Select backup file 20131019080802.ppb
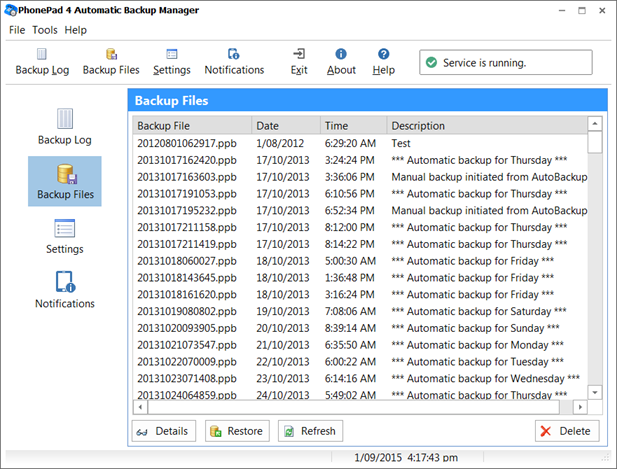This screenshot has height=469, width=617. (x=187, y=311)
